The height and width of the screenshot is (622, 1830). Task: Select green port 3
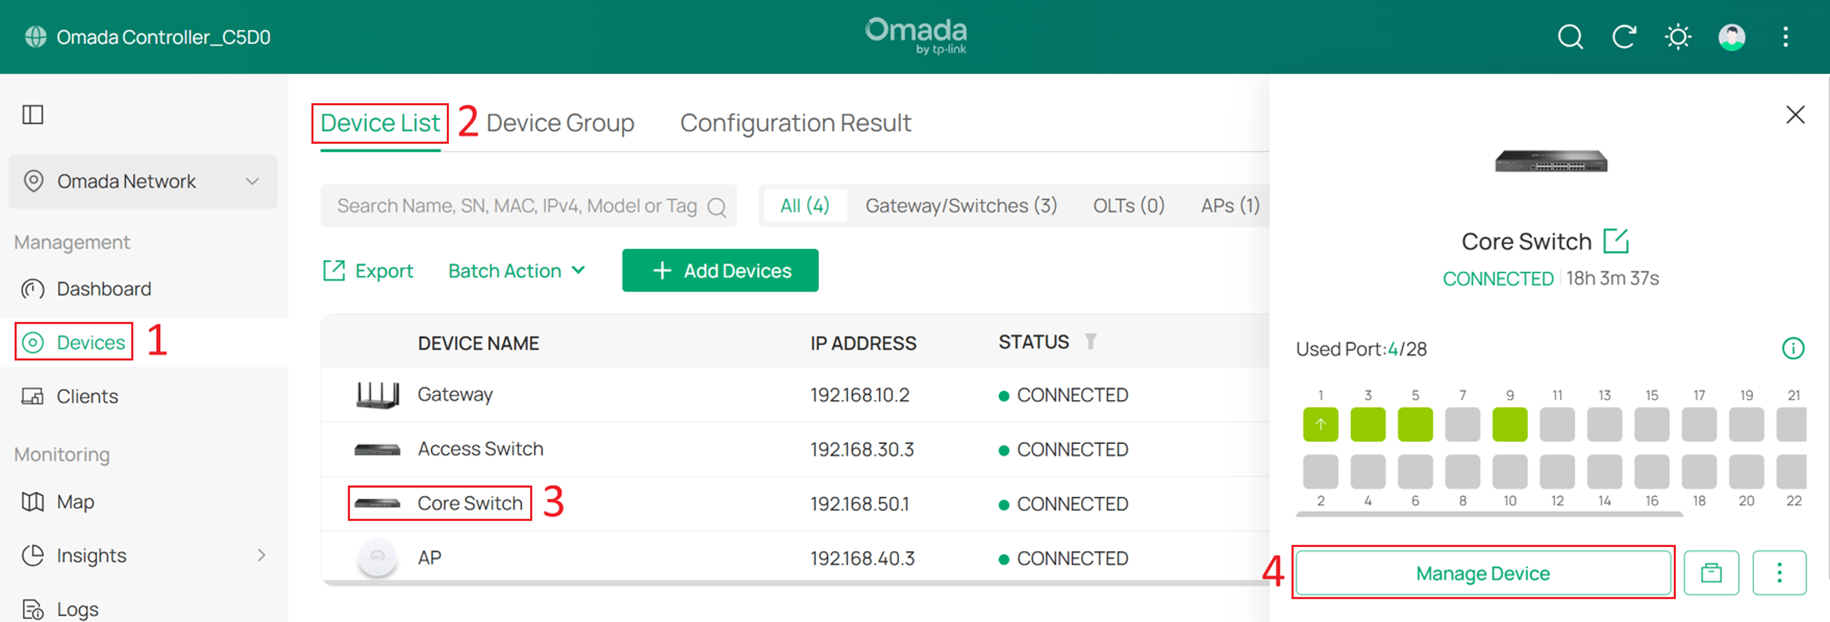click(x=1368, y=425)
